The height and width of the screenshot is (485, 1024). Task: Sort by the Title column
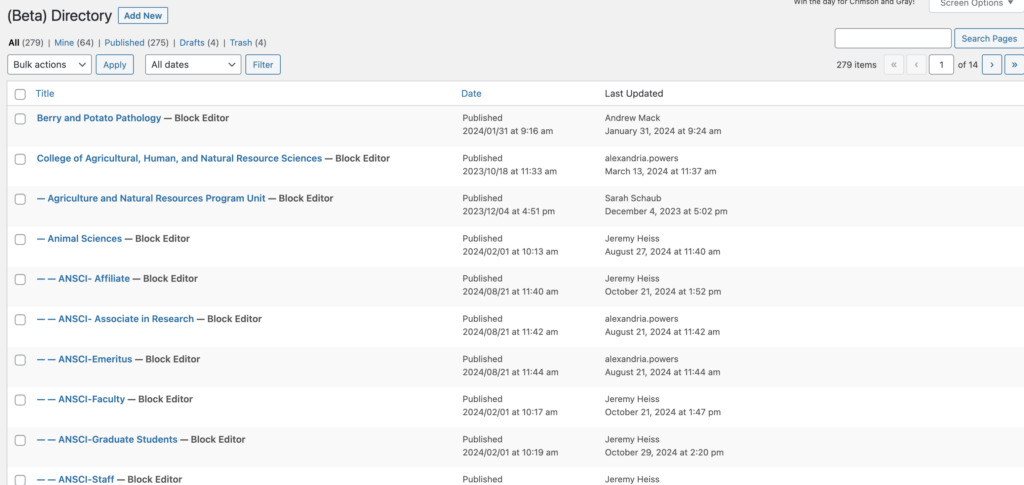coord(45,93)
